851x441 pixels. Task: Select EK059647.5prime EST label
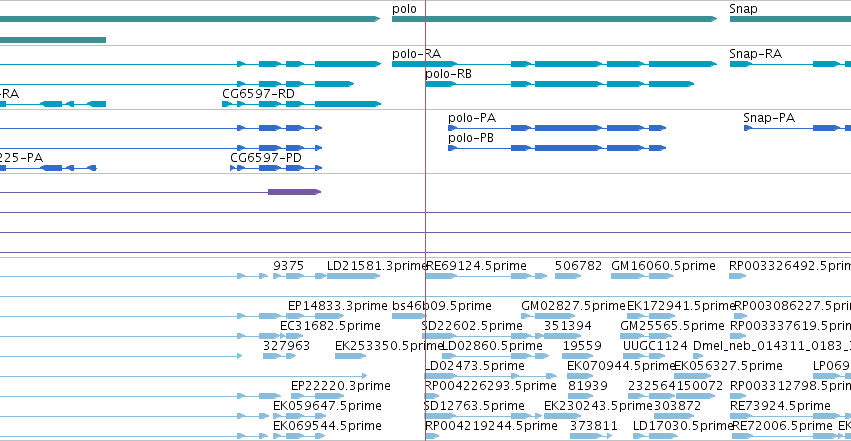[x=327, y=406]
